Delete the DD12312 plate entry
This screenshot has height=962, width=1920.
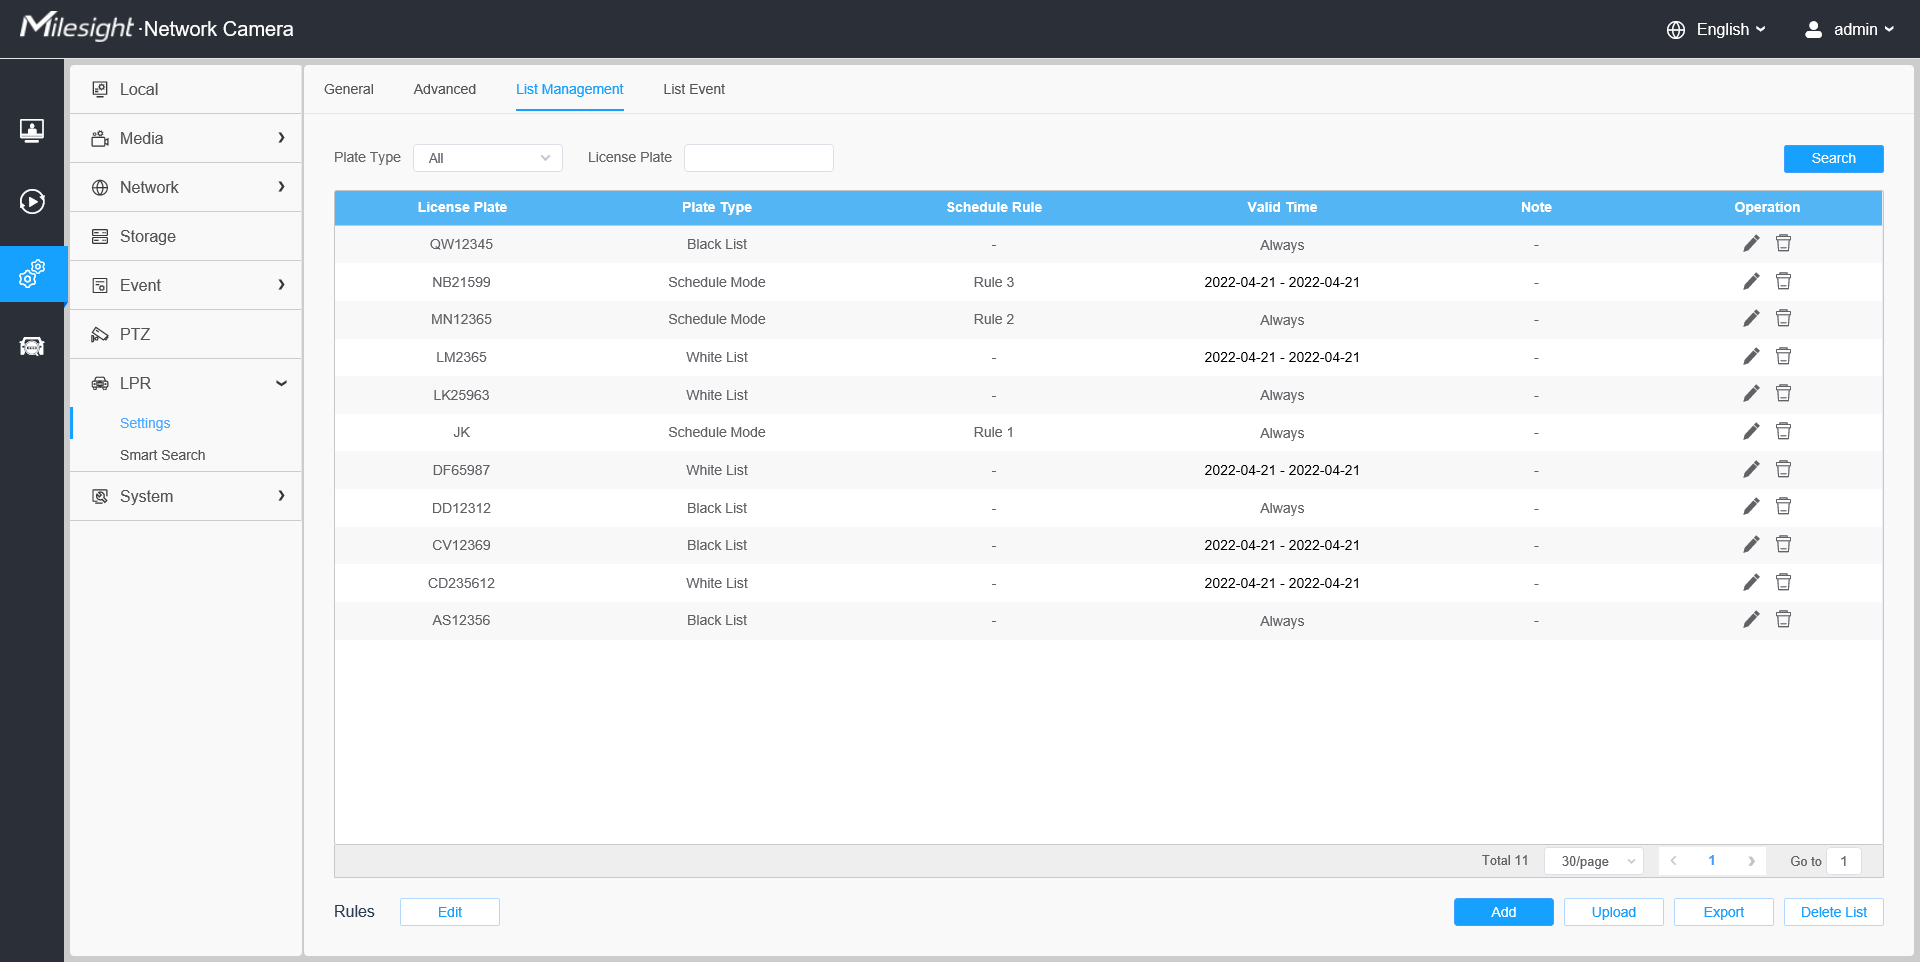1783,507
